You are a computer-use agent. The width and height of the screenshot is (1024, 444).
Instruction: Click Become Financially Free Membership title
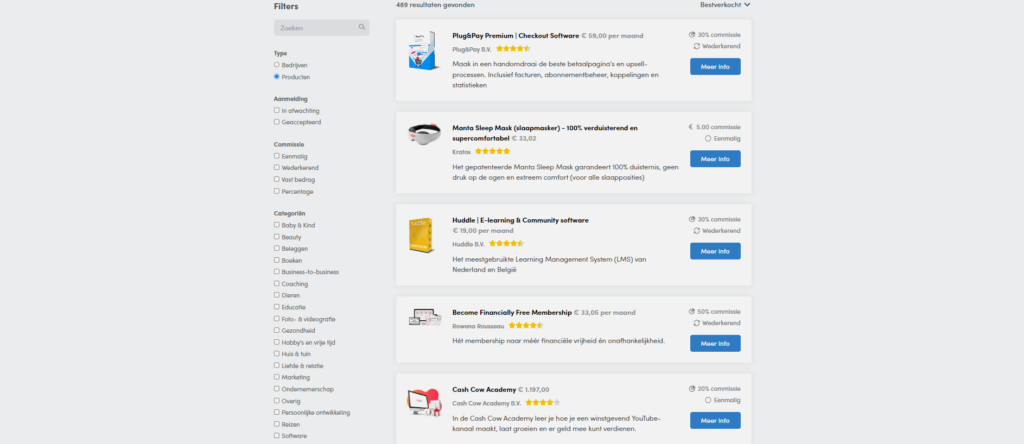tap(512, 313)
